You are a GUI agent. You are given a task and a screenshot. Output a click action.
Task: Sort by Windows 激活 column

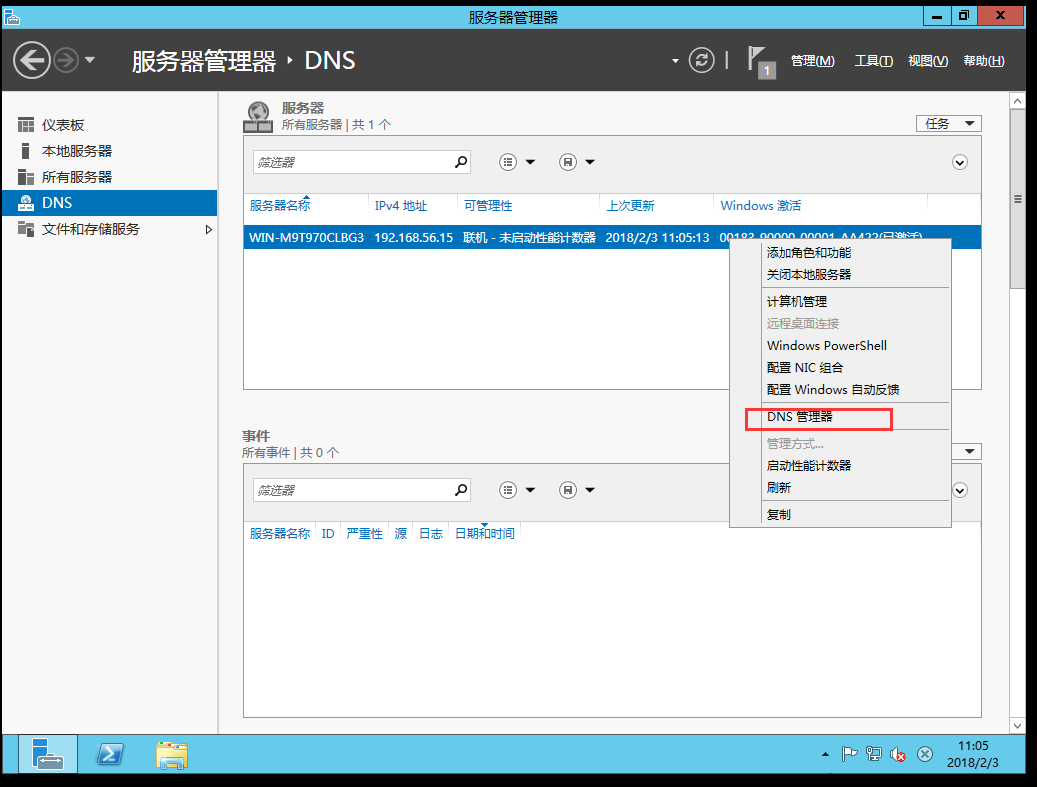761,206
